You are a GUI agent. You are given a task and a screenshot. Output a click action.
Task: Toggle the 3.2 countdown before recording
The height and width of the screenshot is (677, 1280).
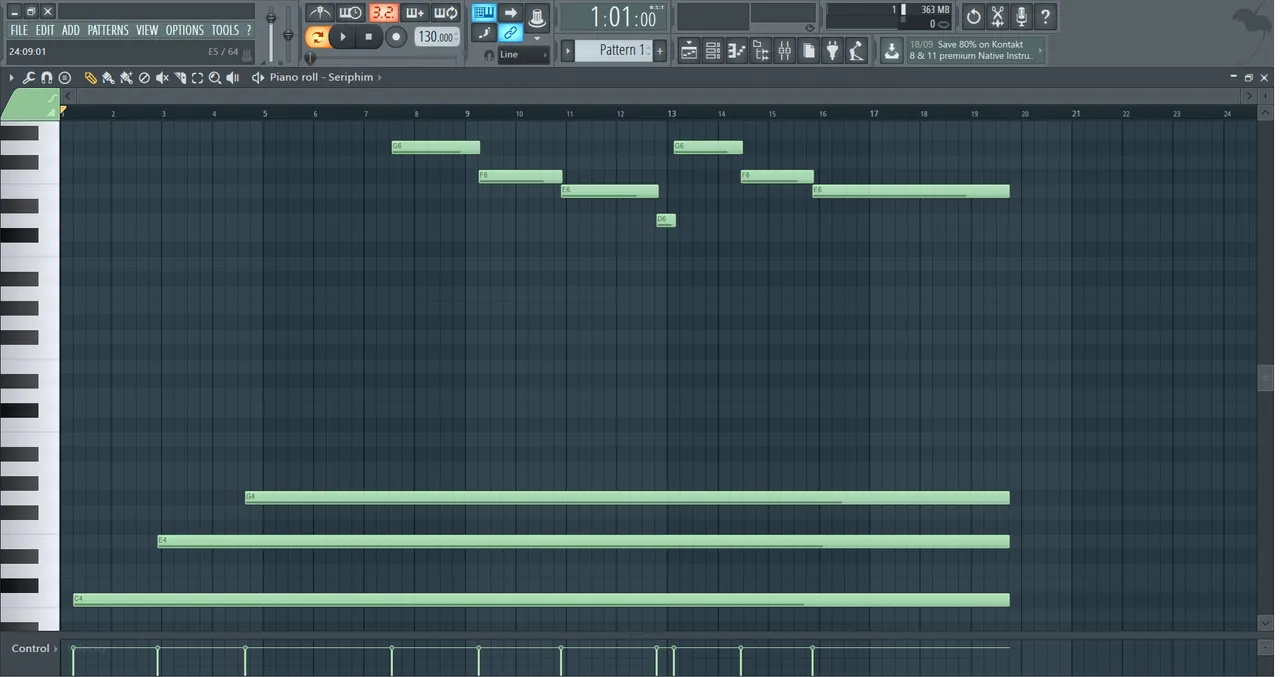[x=382, y=13]
